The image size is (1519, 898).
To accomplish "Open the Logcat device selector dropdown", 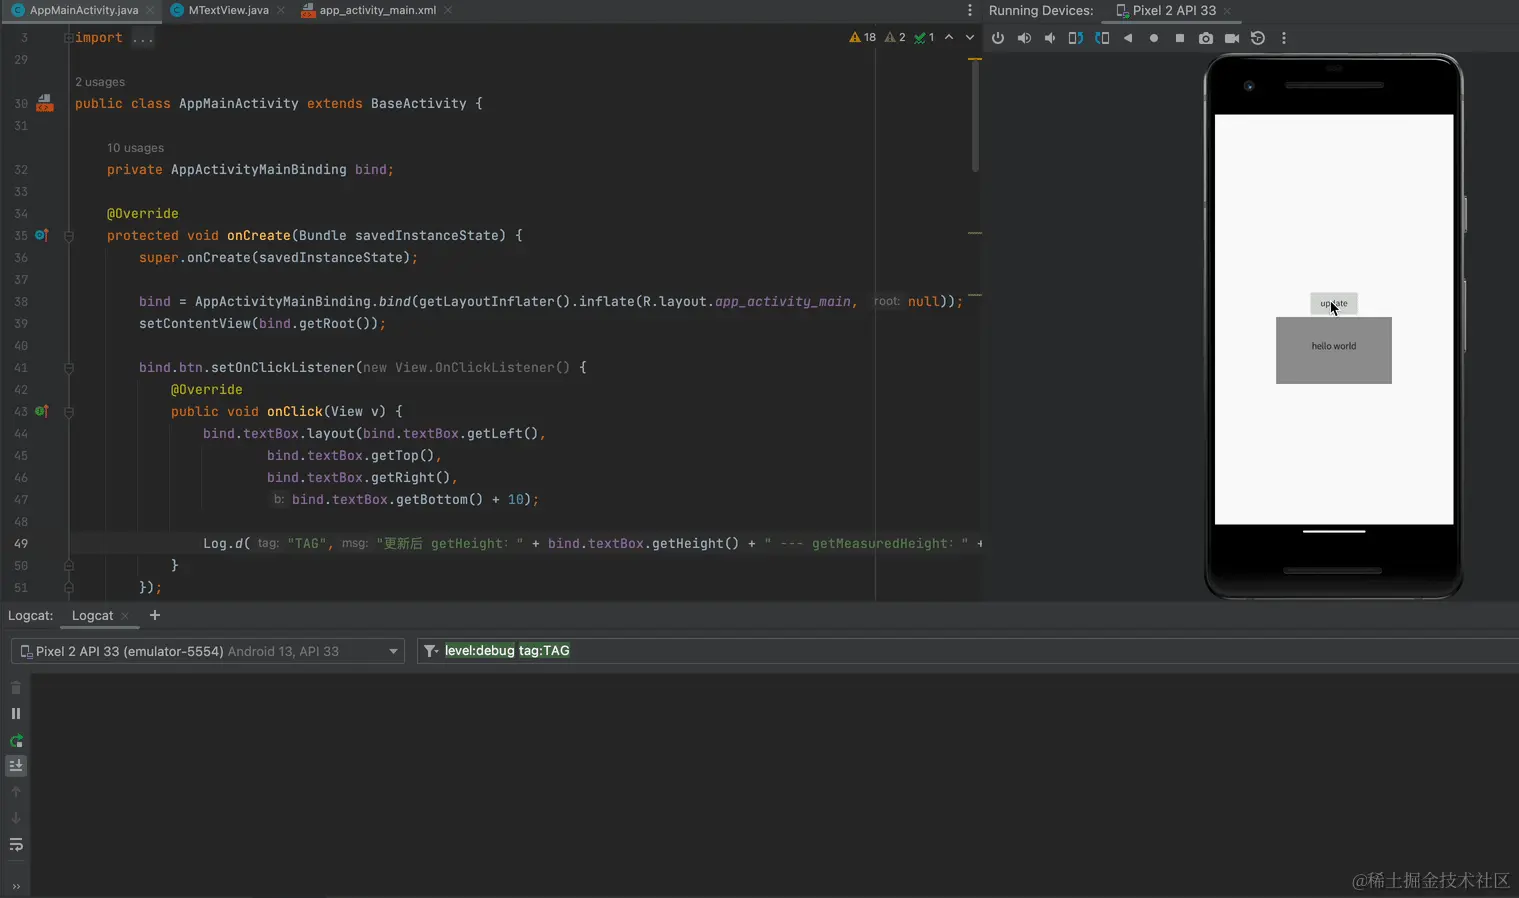I will [208, 651].
